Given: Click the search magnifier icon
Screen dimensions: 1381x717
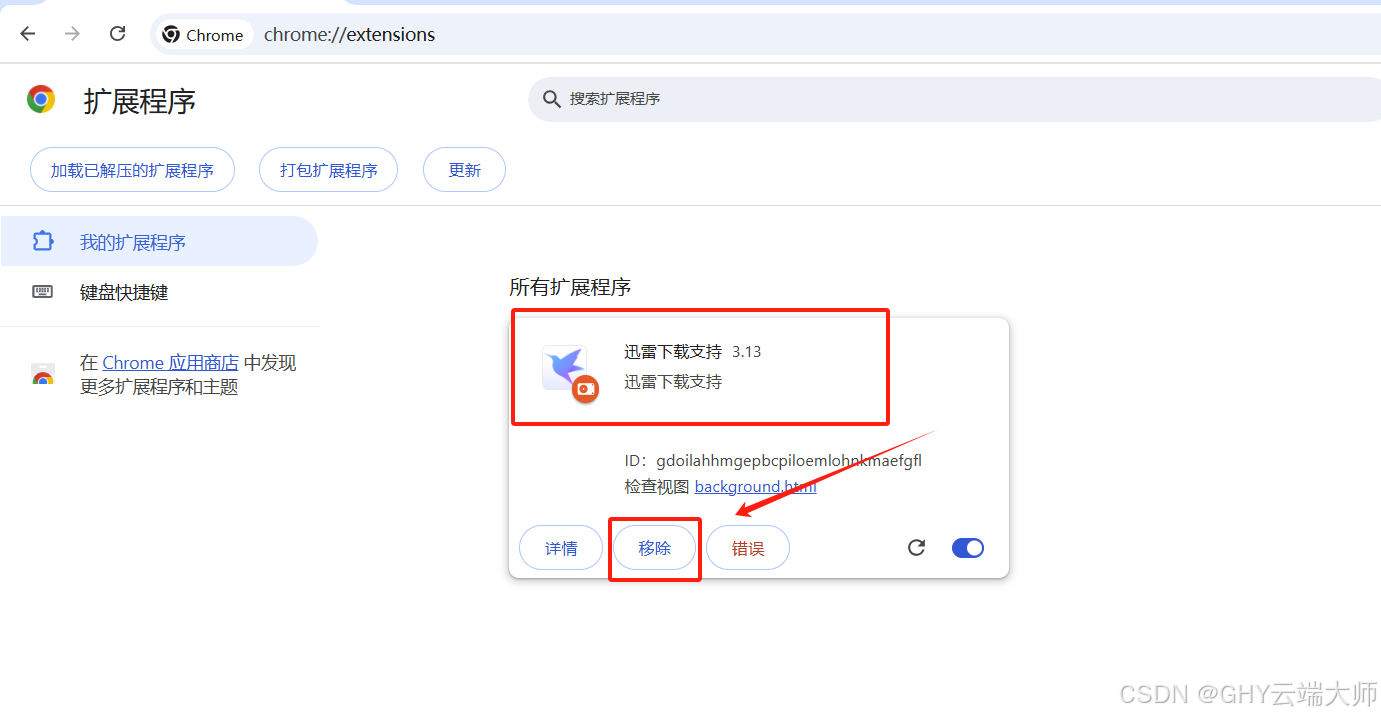Looking at the screenshot, I should pos(551,99).
